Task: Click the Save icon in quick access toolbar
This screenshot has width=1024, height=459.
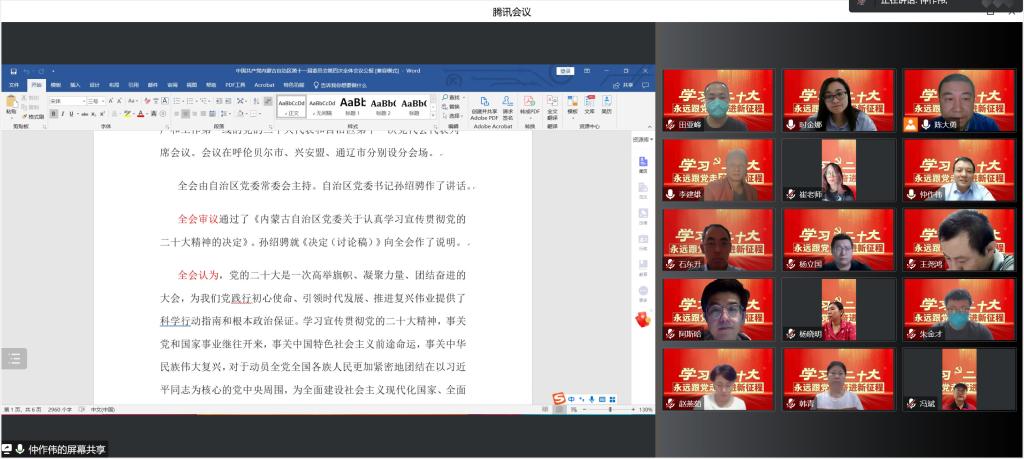Action: point(13,71)
